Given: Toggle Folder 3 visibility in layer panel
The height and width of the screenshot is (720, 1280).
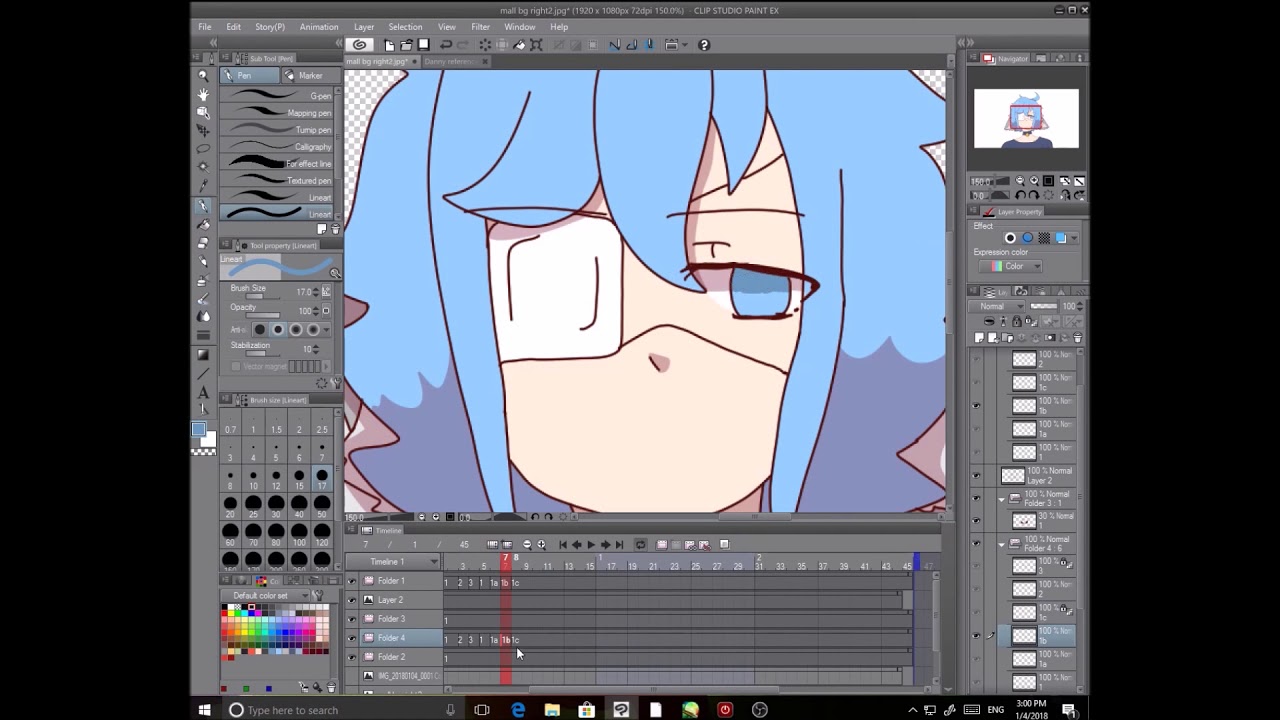Looking at the screenshot, I should 977,498.
